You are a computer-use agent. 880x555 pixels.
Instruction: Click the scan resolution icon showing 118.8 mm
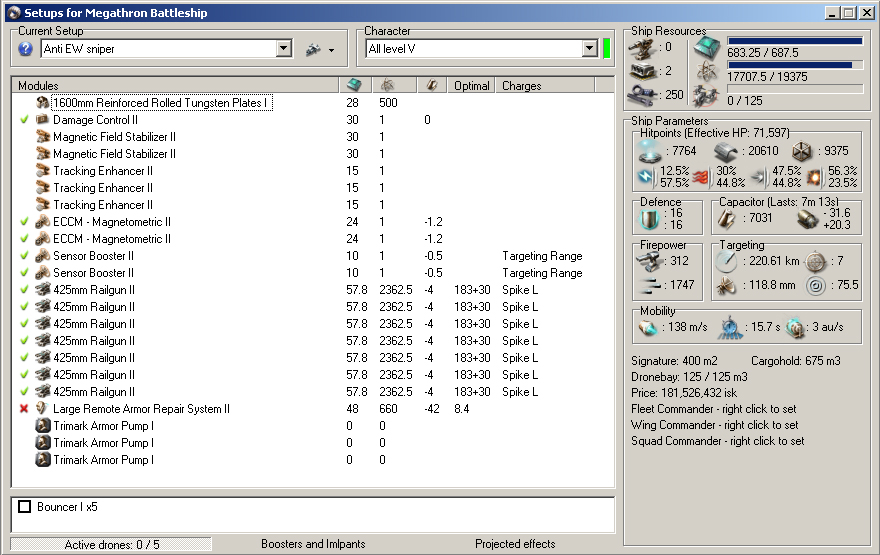[726, 286]
